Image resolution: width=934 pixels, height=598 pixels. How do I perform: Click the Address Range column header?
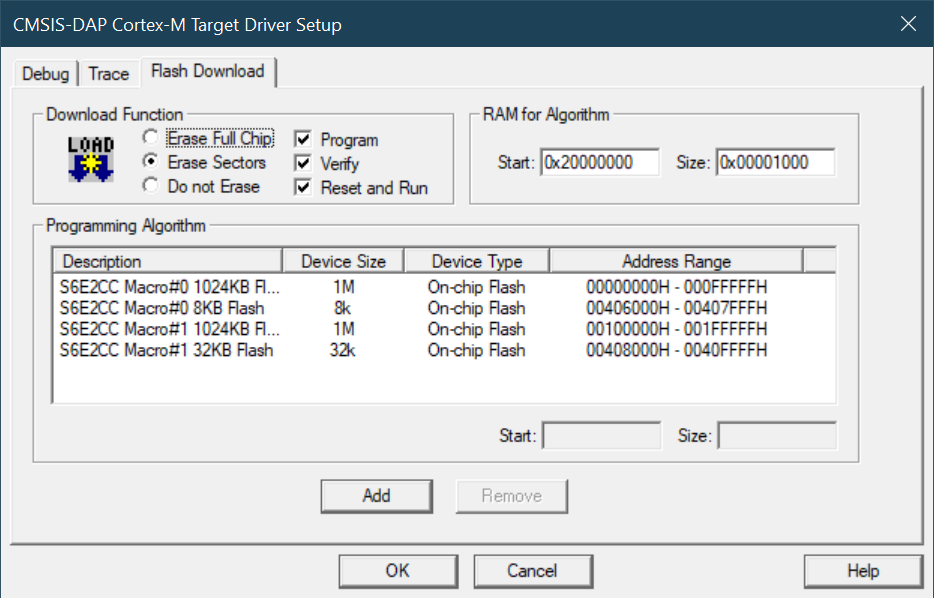point(676,261)
